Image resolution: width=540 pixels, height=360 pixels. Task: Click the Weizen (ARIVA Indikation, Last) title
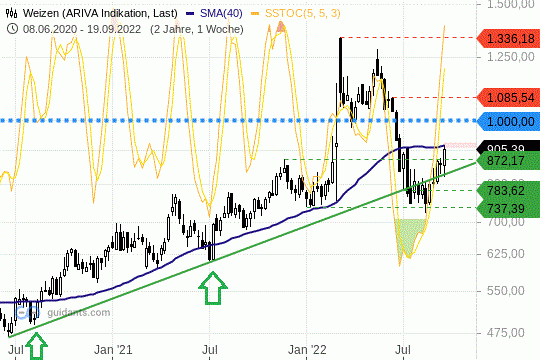pyautogui.click(x=100, y=13)
